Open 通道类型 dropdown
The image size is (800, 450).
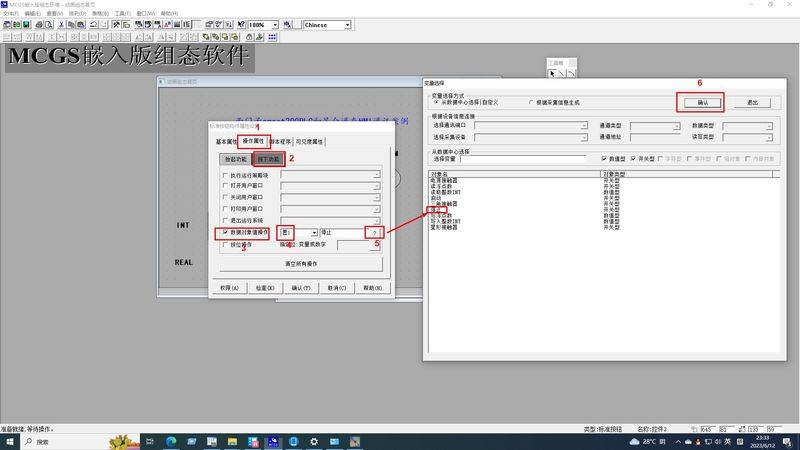click(677, 126)
